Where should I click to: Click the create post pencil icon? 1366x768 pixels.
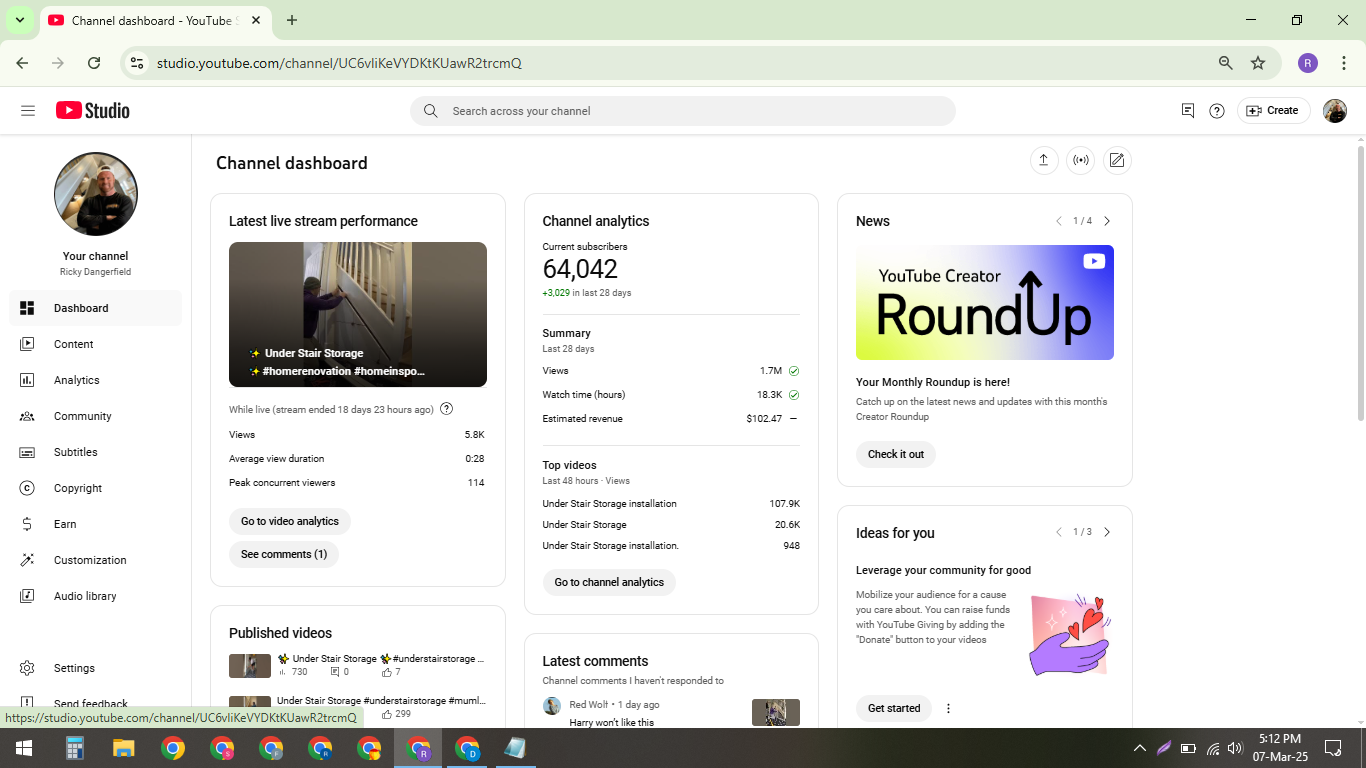pos(1117,160)
